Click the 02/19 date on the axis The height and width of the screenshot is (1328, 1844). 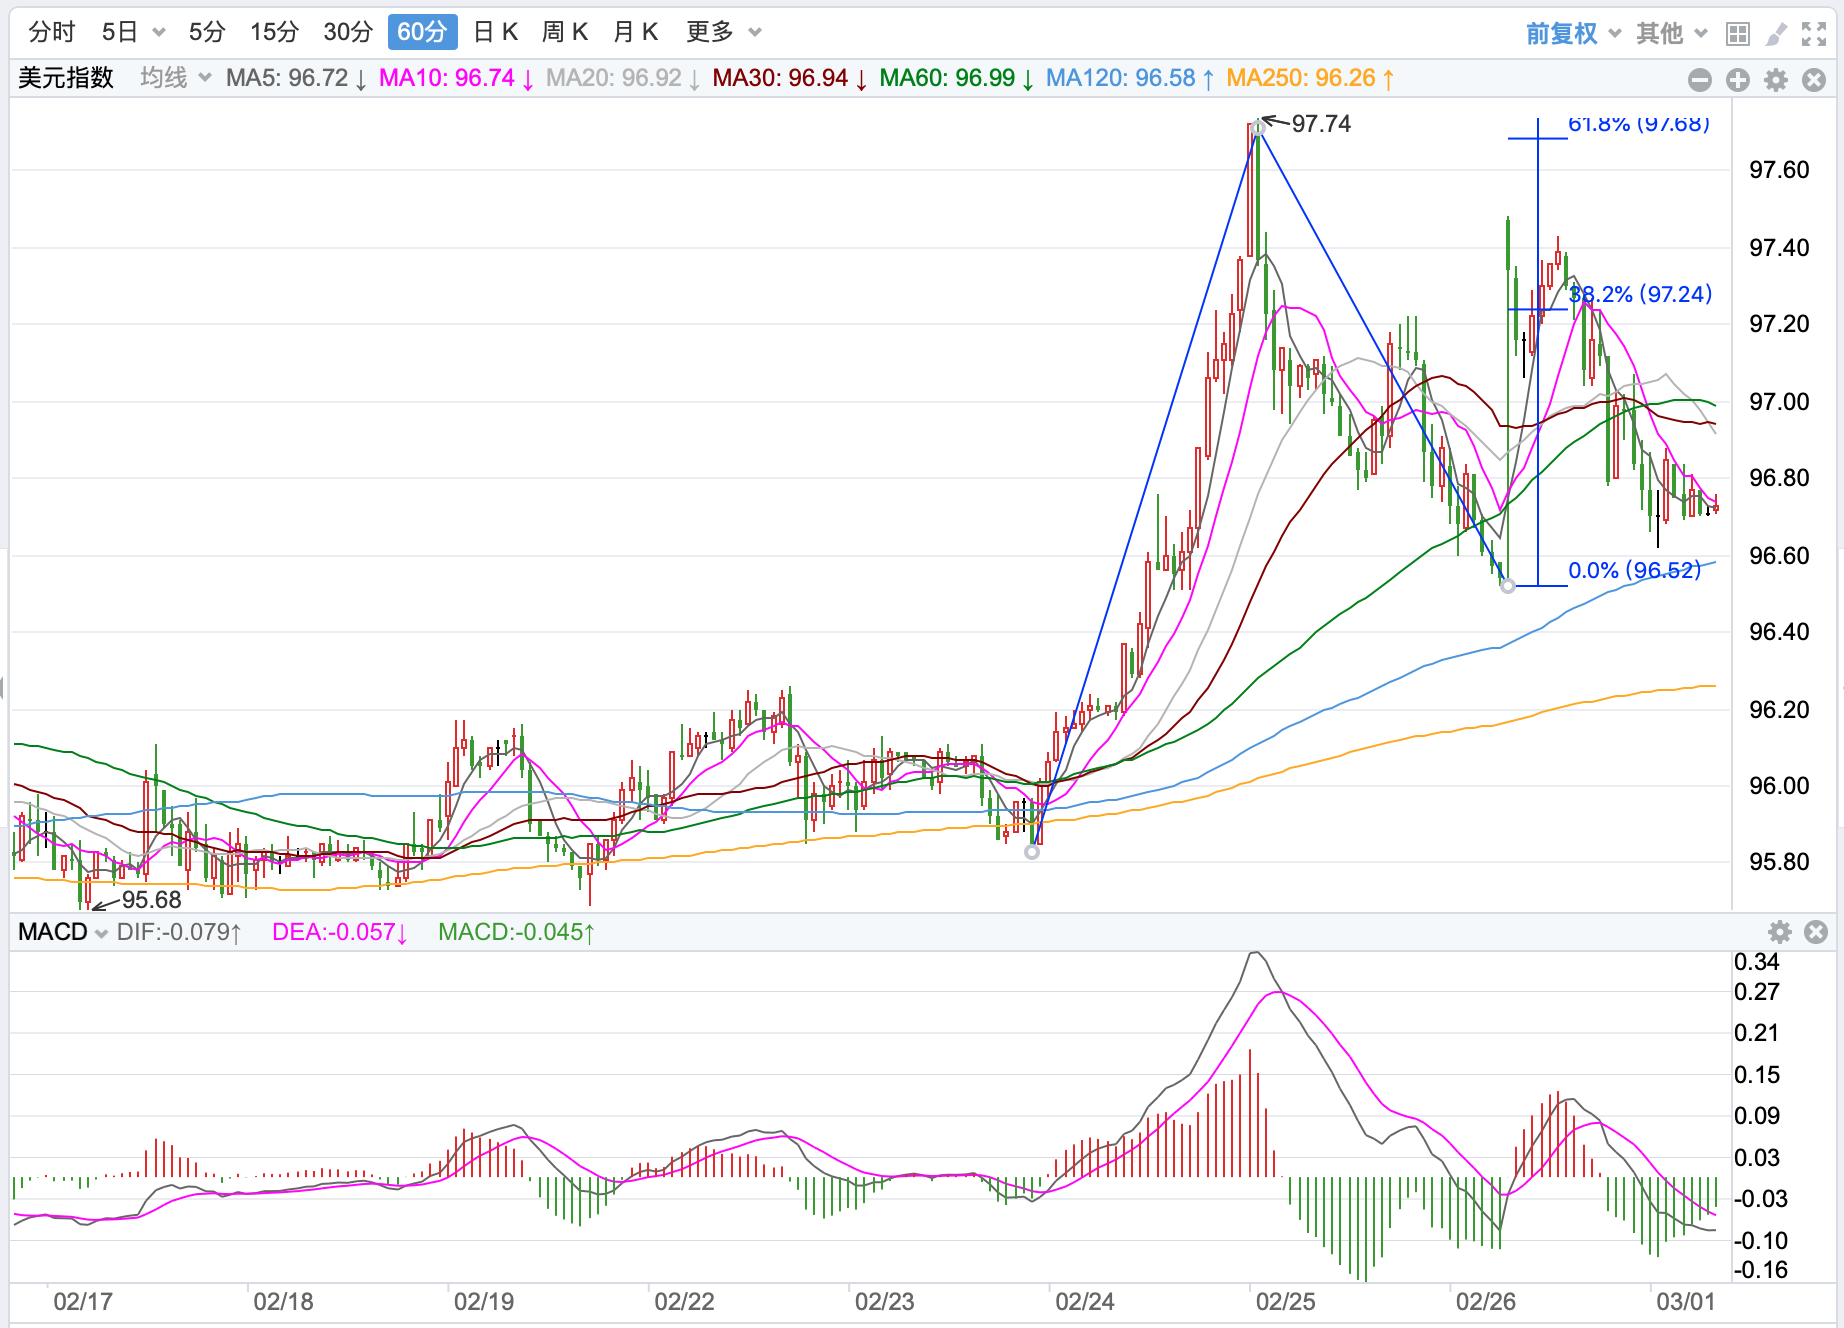point(484,1301)
